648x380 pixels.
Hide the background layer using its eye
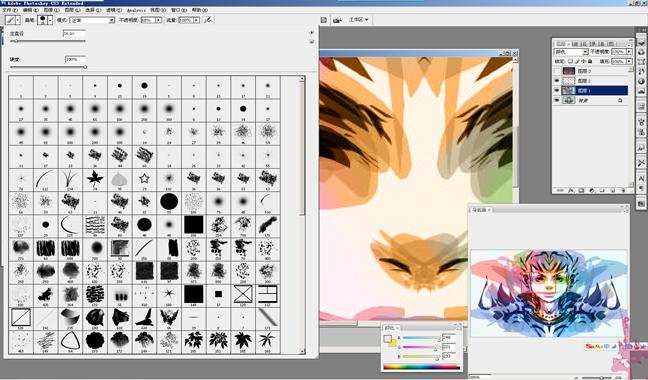(x=557, y=100)
